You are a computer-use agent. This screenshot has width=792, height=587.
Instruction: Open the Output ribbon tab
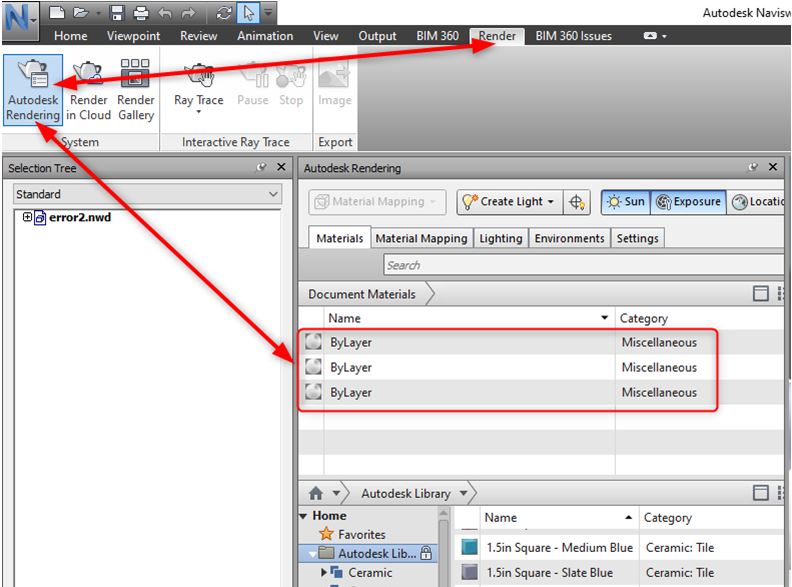(377, 36)
